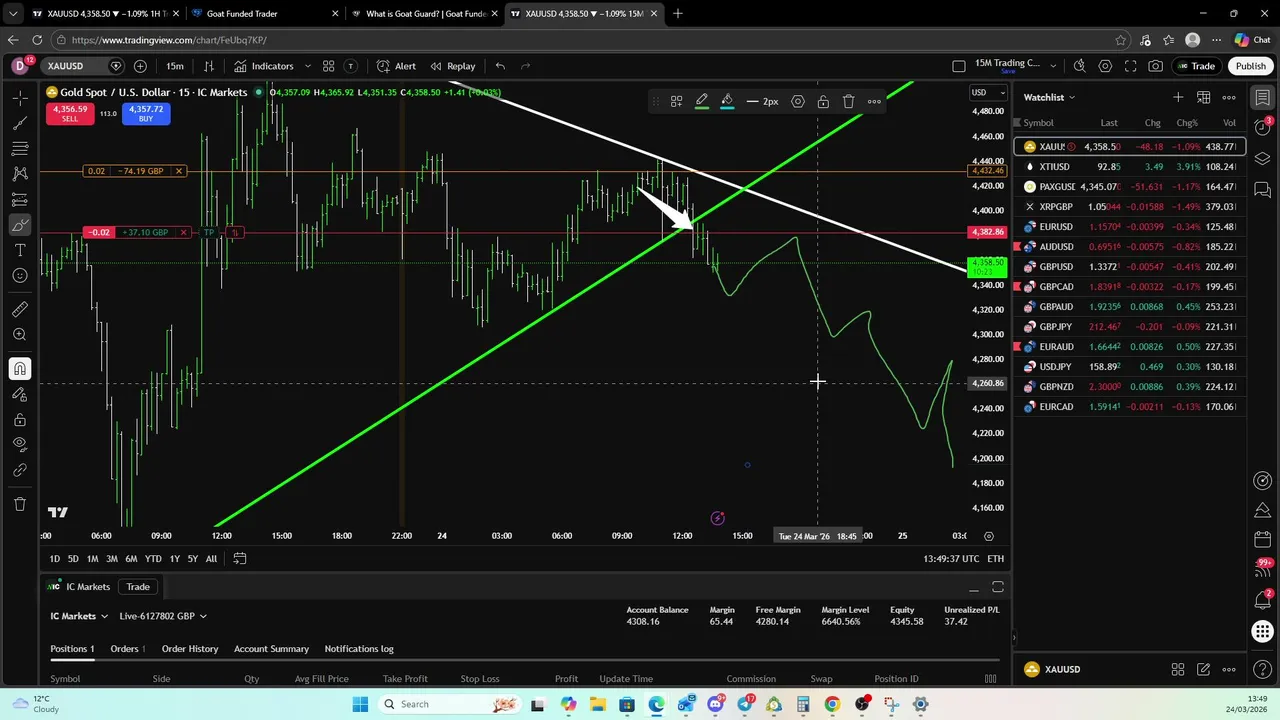
Task: Open the Fibonacci and Gann tools
Action: [x=20, y=149]
